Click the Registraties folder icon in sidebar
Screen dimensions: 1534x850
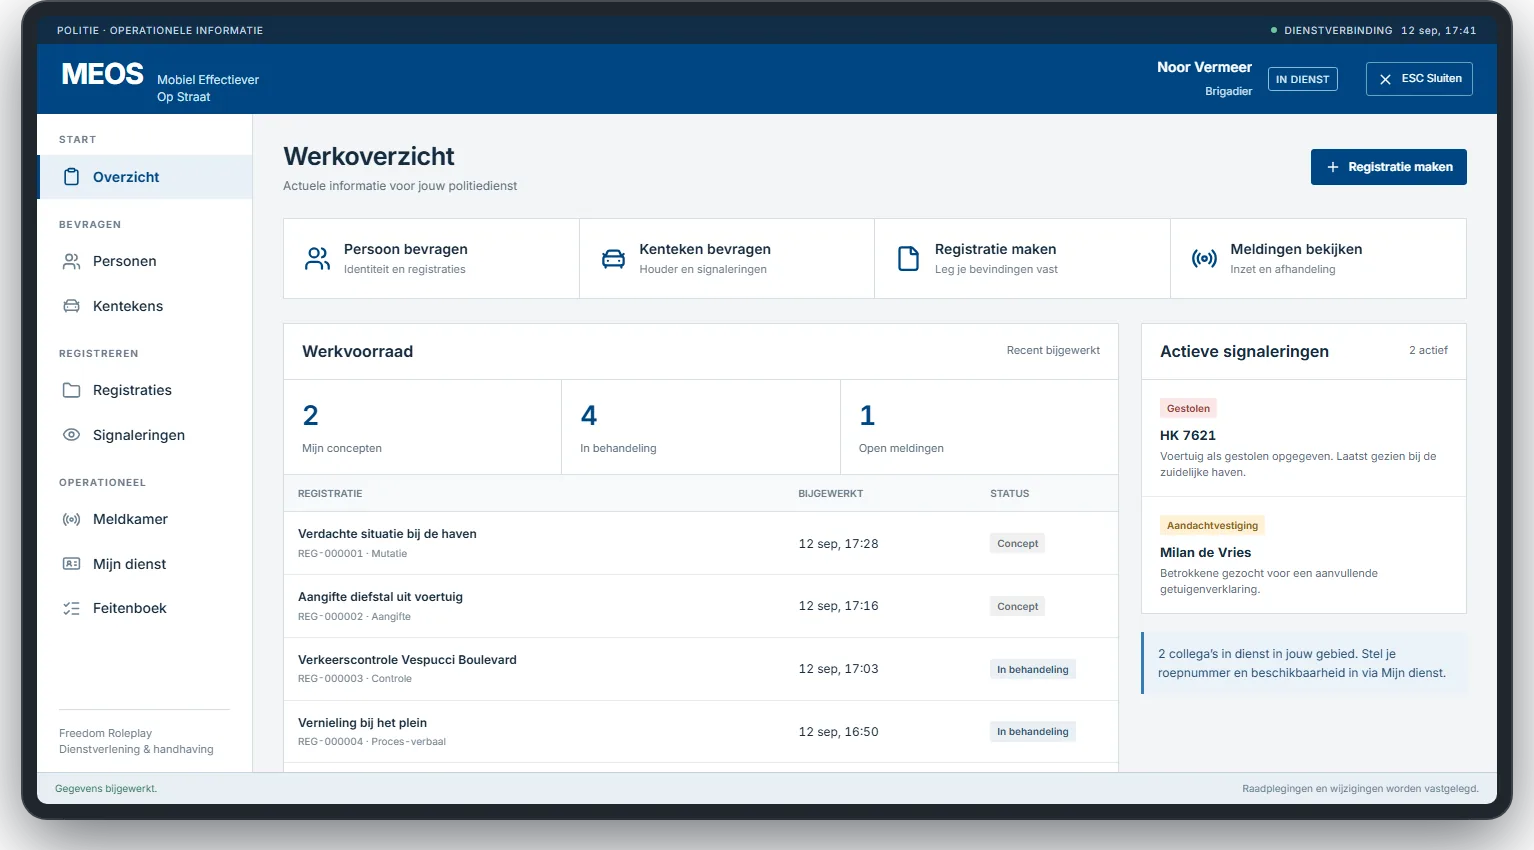[71, 390]
